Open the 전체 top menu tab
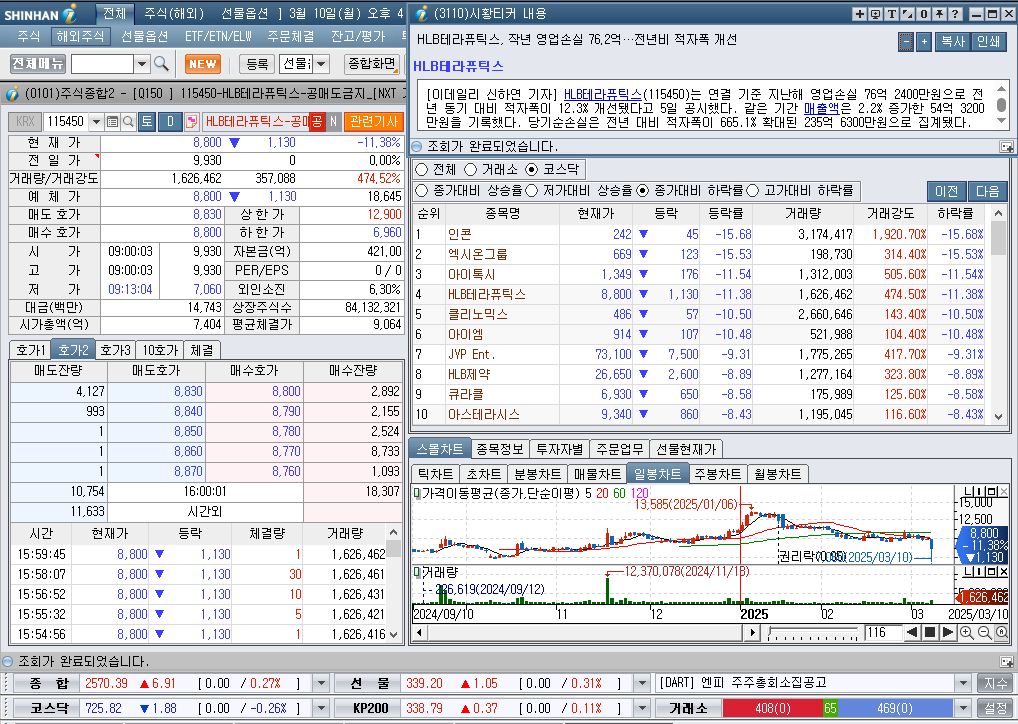 click(115, 14)
